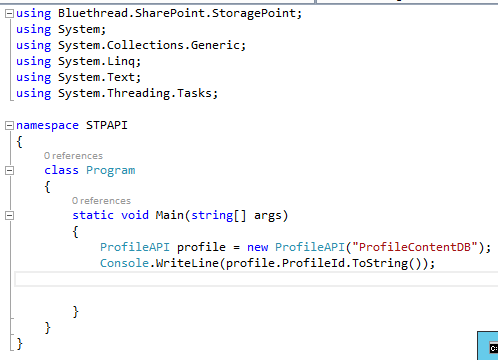Click the string literal "ProfileContentDB"
Screen dimensions: 498x360
click(x=415, y=247)
